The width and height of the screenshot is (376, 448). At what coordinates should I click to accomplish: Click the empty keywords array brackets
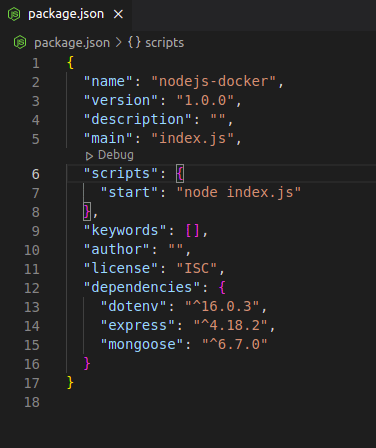(193, 231)
